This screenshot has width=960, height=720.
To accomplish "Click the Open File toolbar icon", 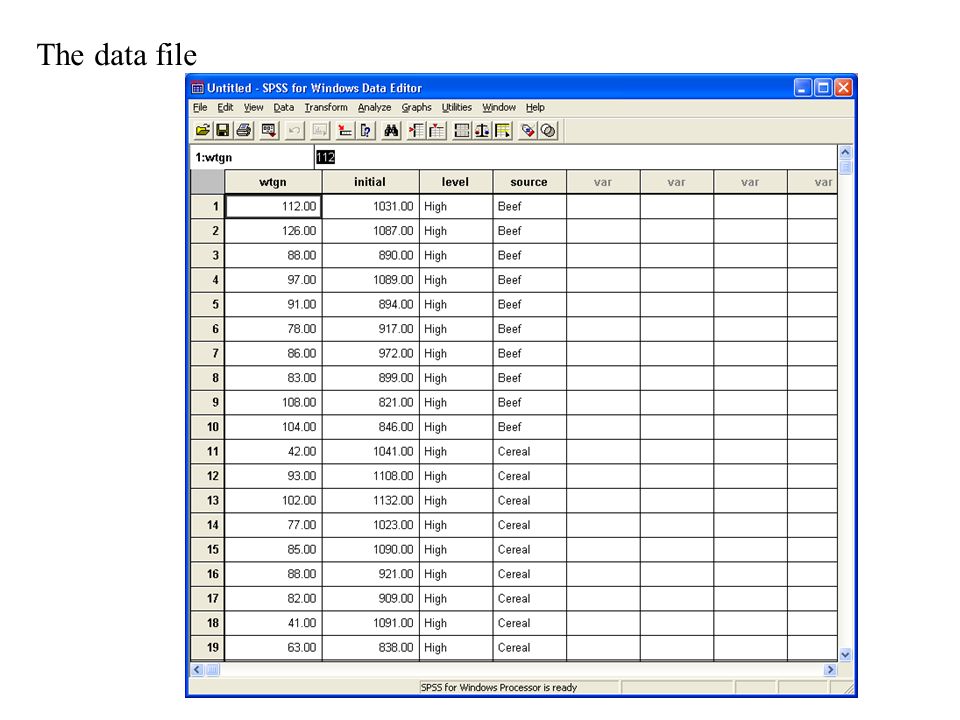I will [x=203, y=130].
